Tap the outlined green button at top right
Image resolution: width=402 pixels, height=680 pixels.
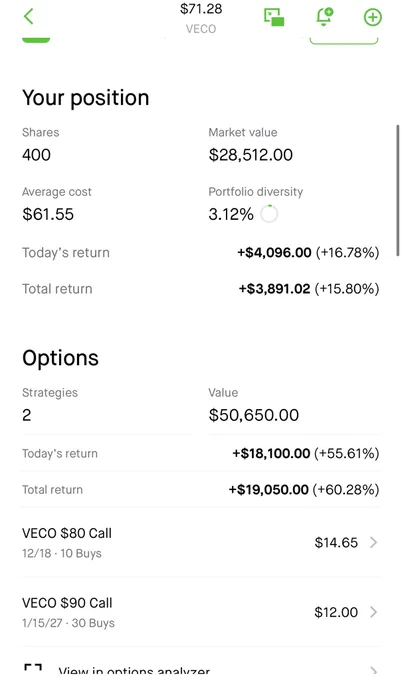point(343,41)
